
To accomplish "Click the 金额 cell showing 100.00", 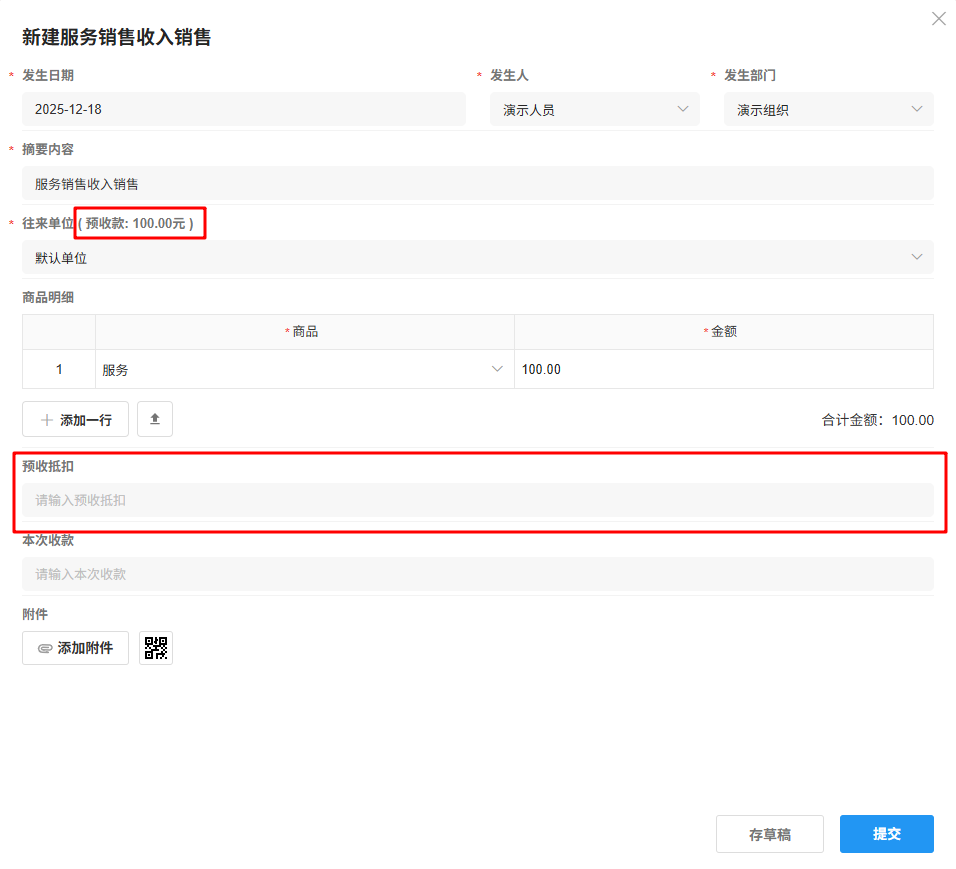I will tap(723, 369).
